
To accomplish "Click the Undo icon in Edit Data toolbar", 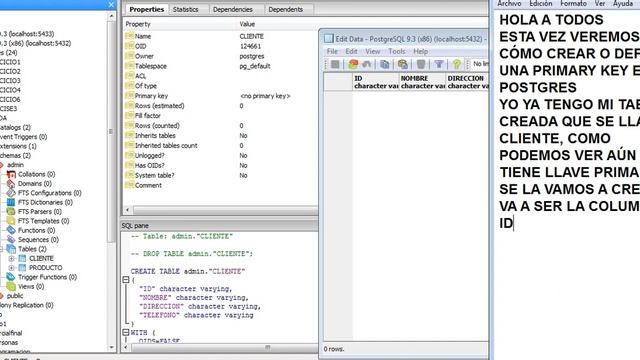I will tap(367, 64).
